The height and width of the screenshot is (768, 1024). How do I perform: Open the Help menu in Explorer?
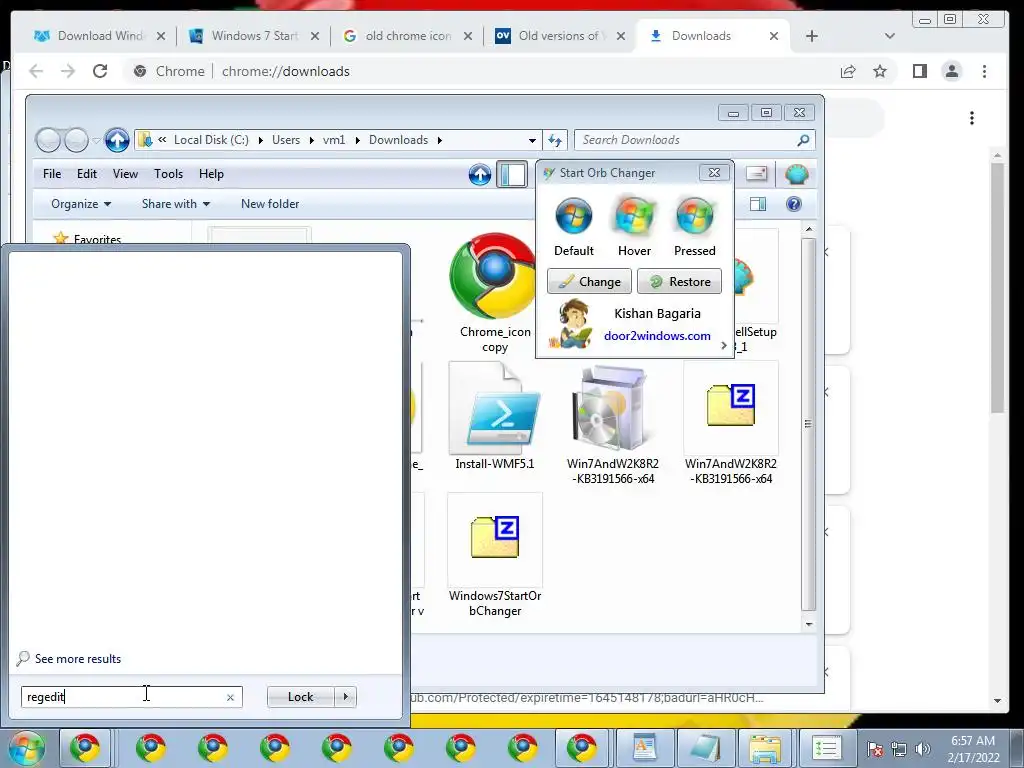tap(211, 174)
